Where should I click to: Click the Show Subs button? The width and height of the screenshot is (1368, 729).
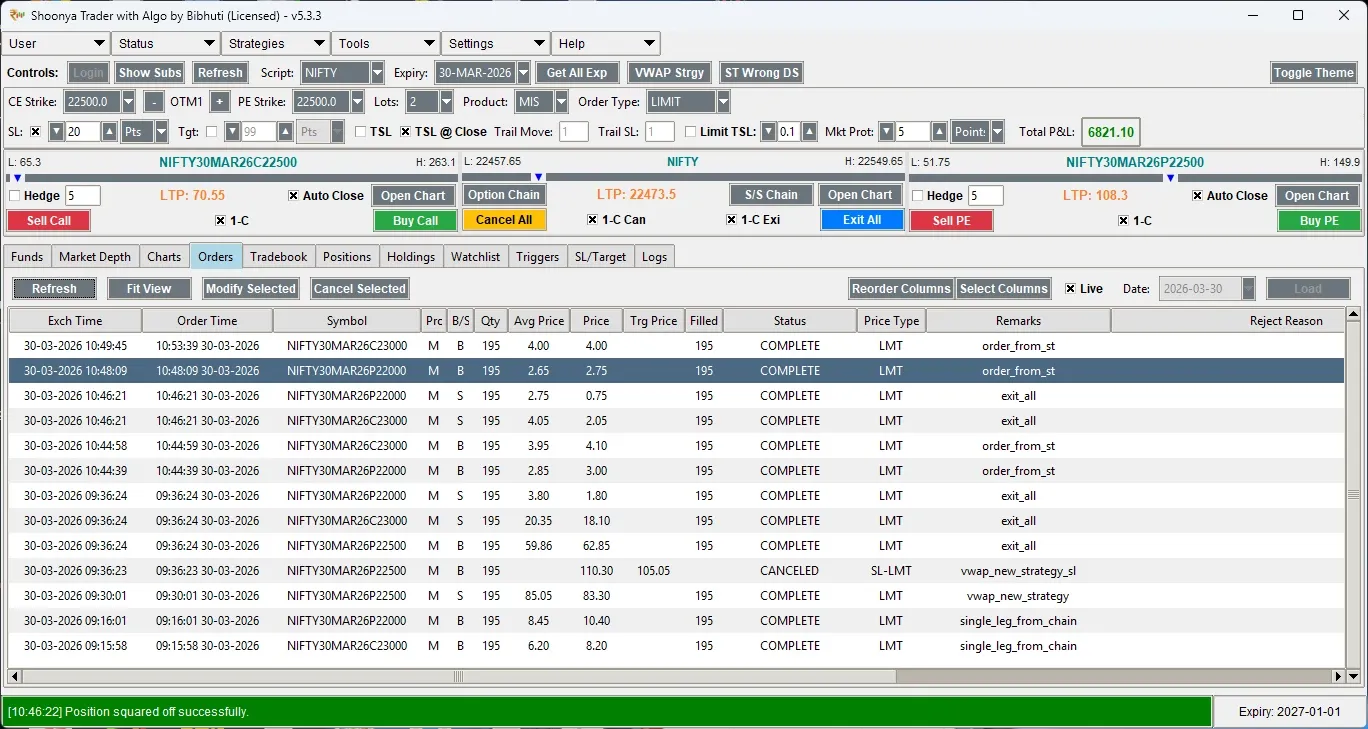coord(150,73)
